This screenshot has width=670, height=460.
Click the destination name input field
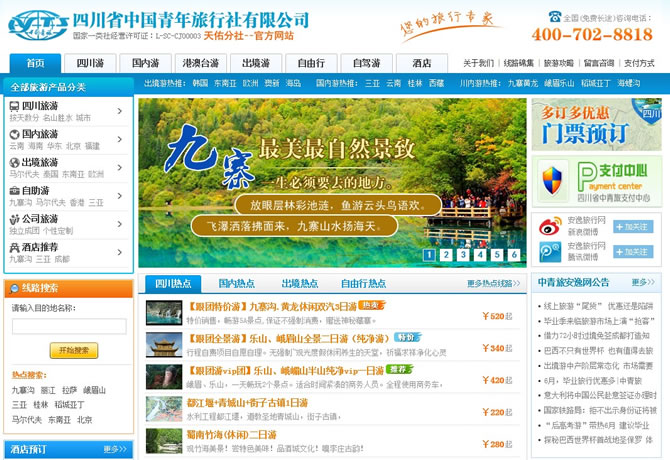click(x=69, y=326)
